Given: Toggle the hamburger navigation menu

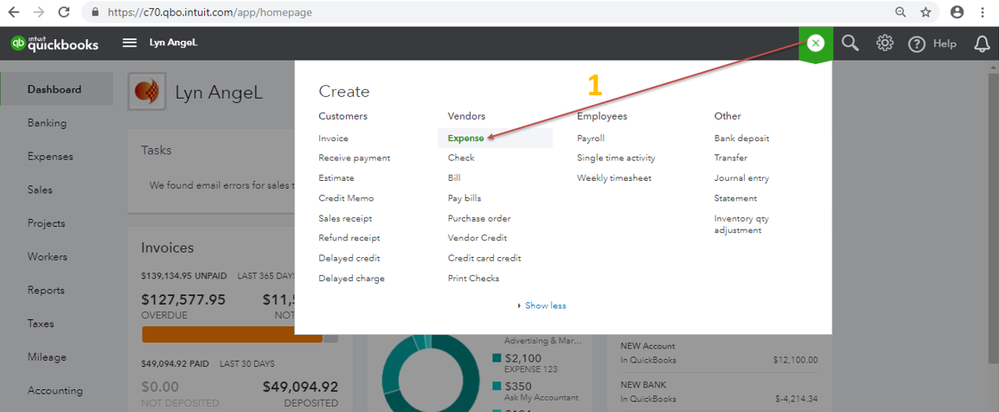Looking at the screenshot, I should coord(130,43).
